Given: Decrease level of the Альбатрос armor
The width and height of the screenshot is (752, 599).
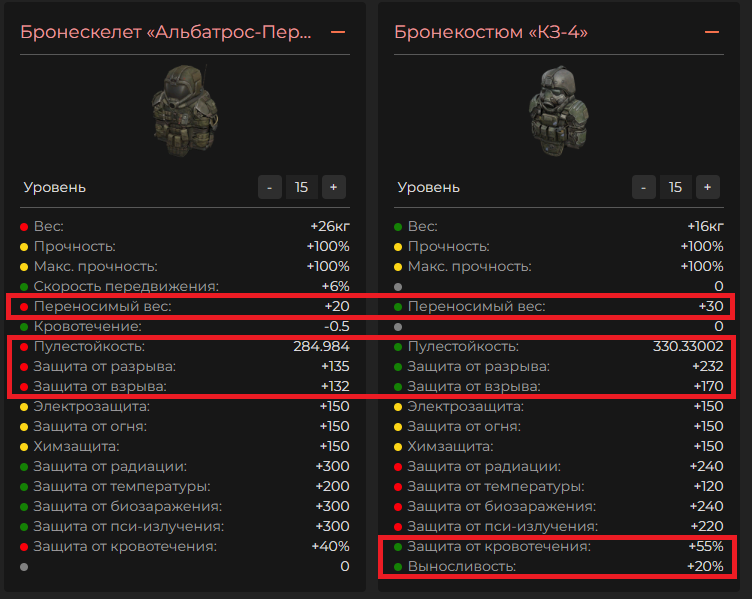Looking at the screenshot, I should [270, 187].
